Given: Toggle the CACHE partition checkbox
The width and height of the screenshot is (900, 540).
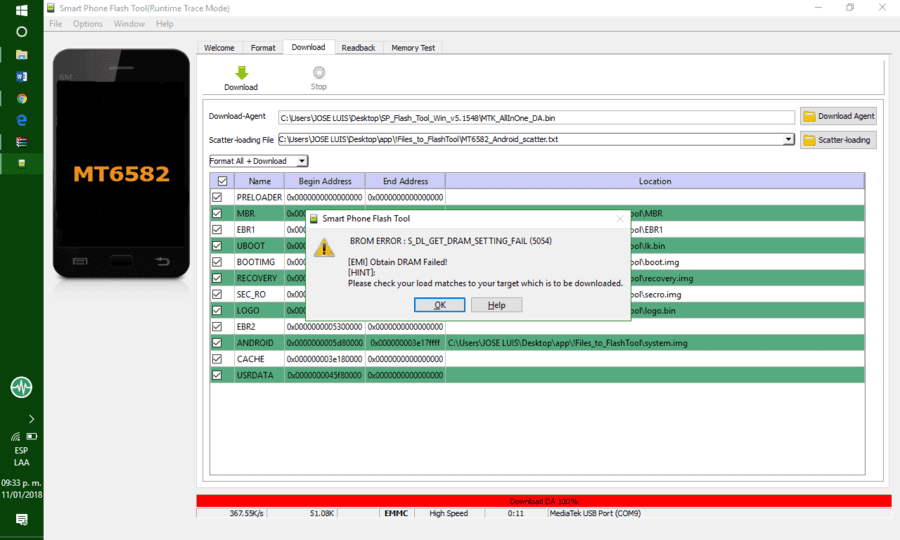Looking at the screenshot, I should (x=217, y=359).
